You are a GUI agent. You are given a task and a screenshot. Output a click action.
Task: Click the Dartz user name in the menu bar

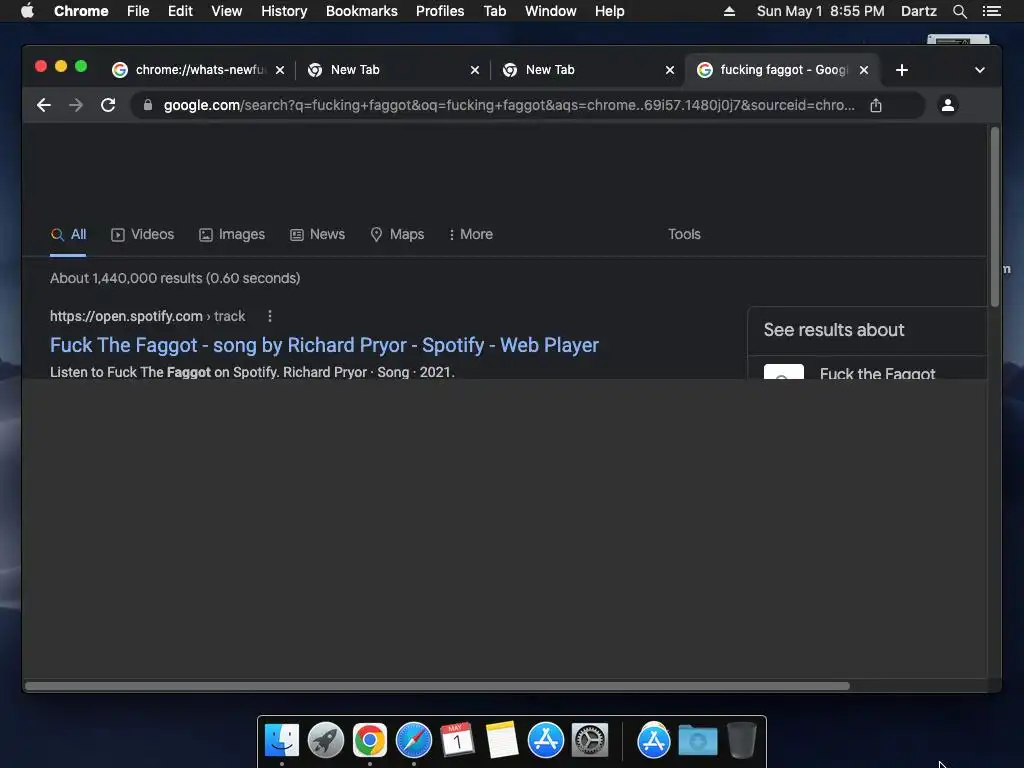click(919, 11)
